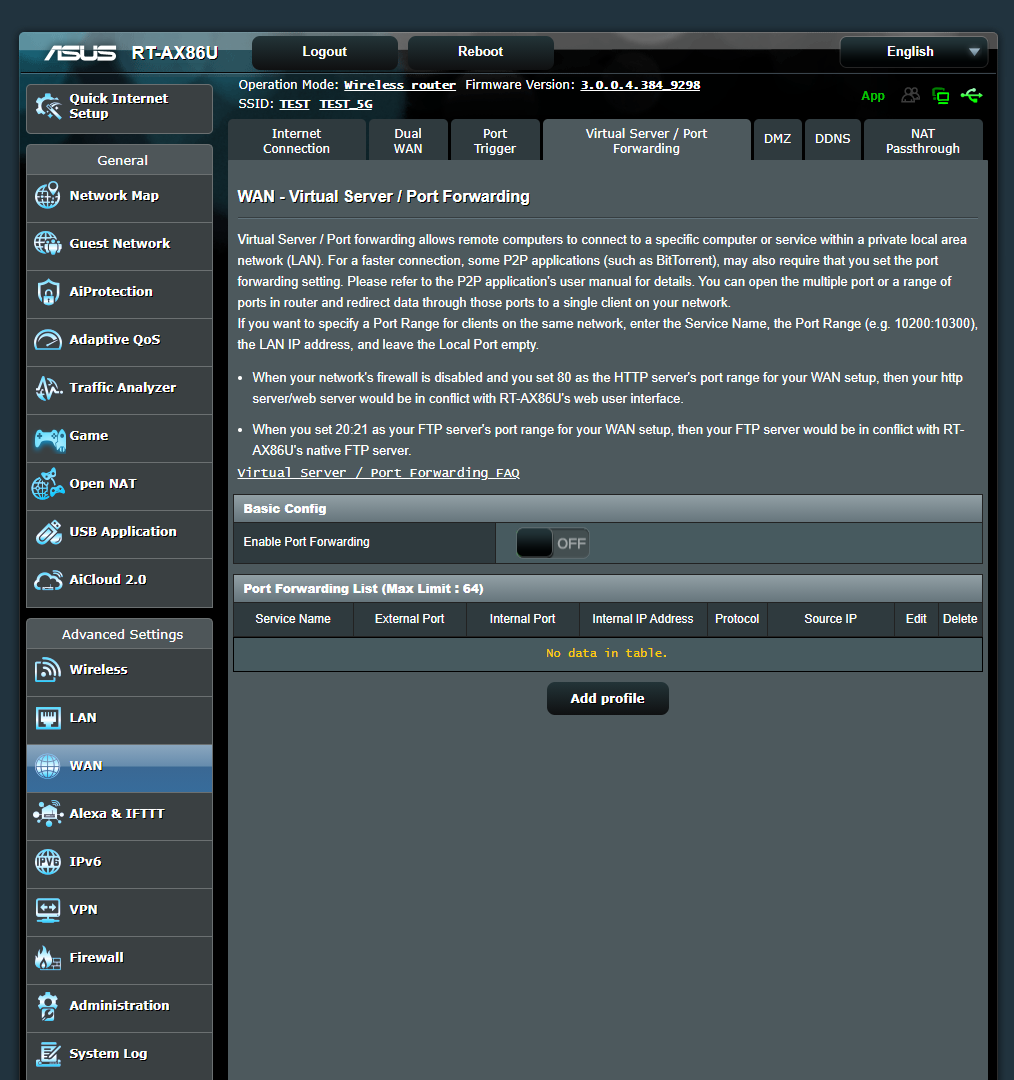Screen dimensions: 1014x1080
Task: Click the Alexa & IFTTT icon
Action: [x=48, y=814]
